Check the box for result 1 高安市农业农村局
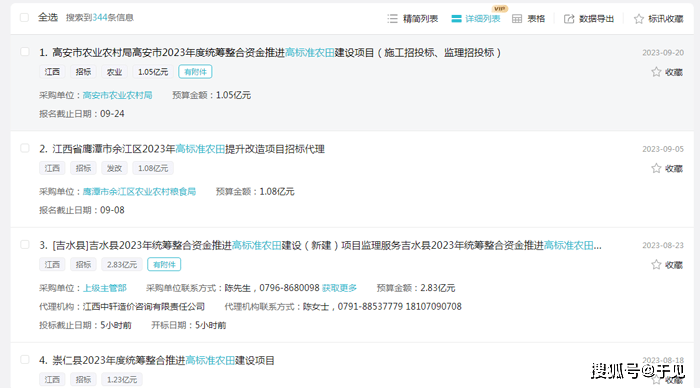This screenshot has height=388, width=700. click(x=25, y=52)
